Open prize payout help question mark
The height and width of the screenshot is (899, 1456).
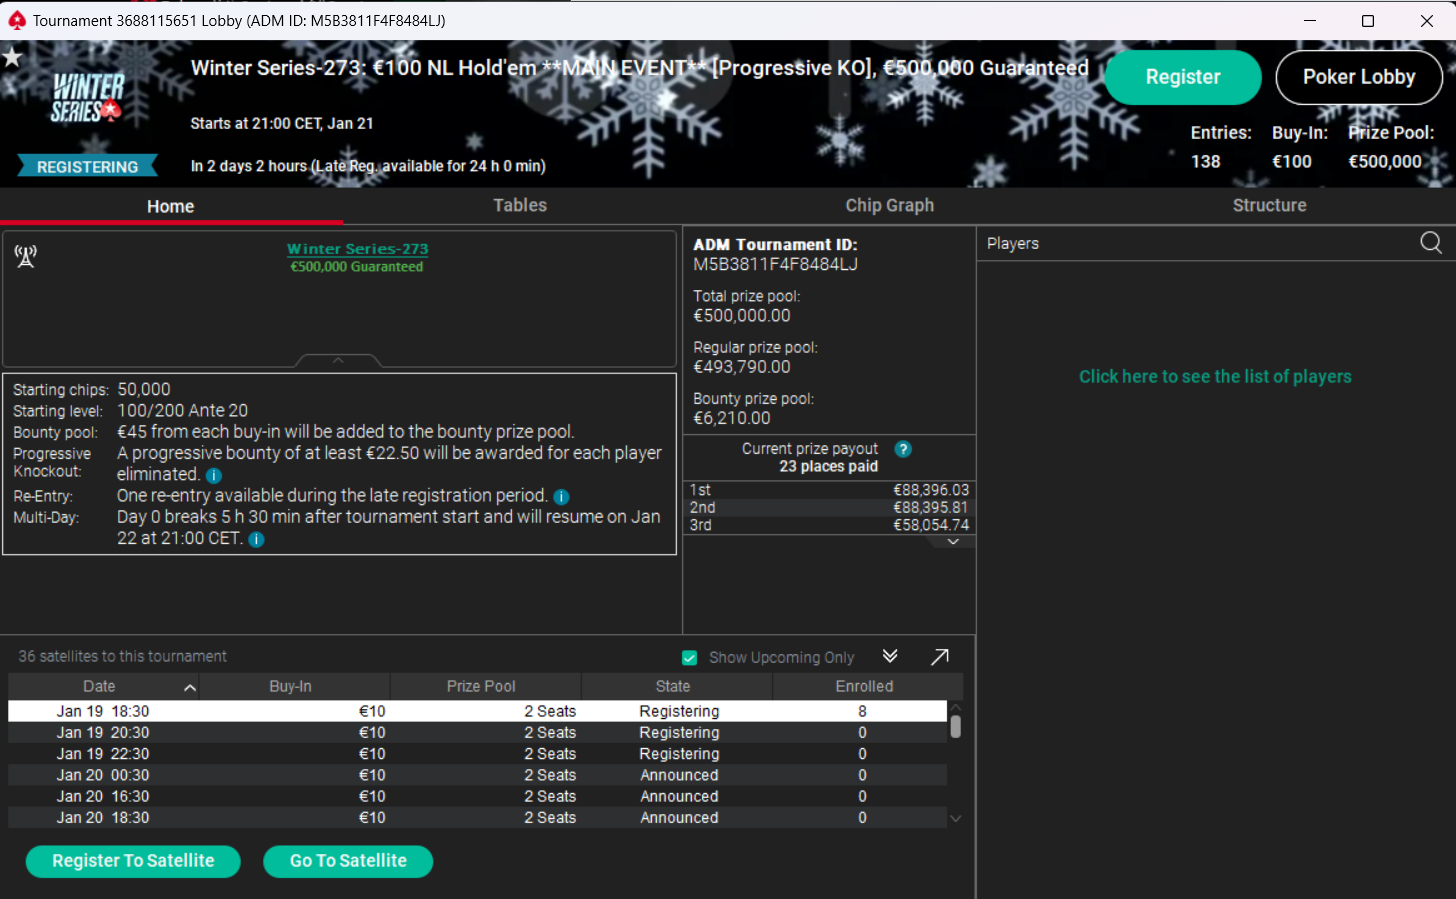tap(903, 449)
